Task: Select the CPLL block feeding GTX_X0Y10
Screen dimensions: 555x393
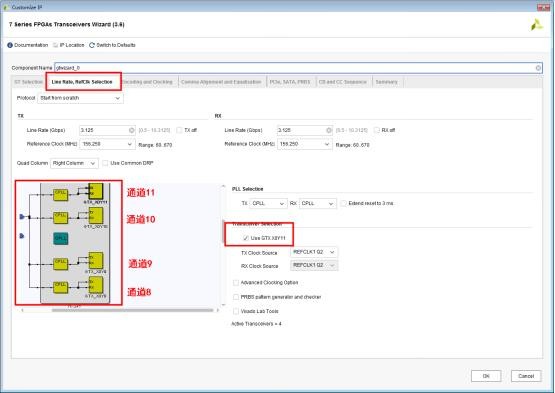Action: pos(61,217)
